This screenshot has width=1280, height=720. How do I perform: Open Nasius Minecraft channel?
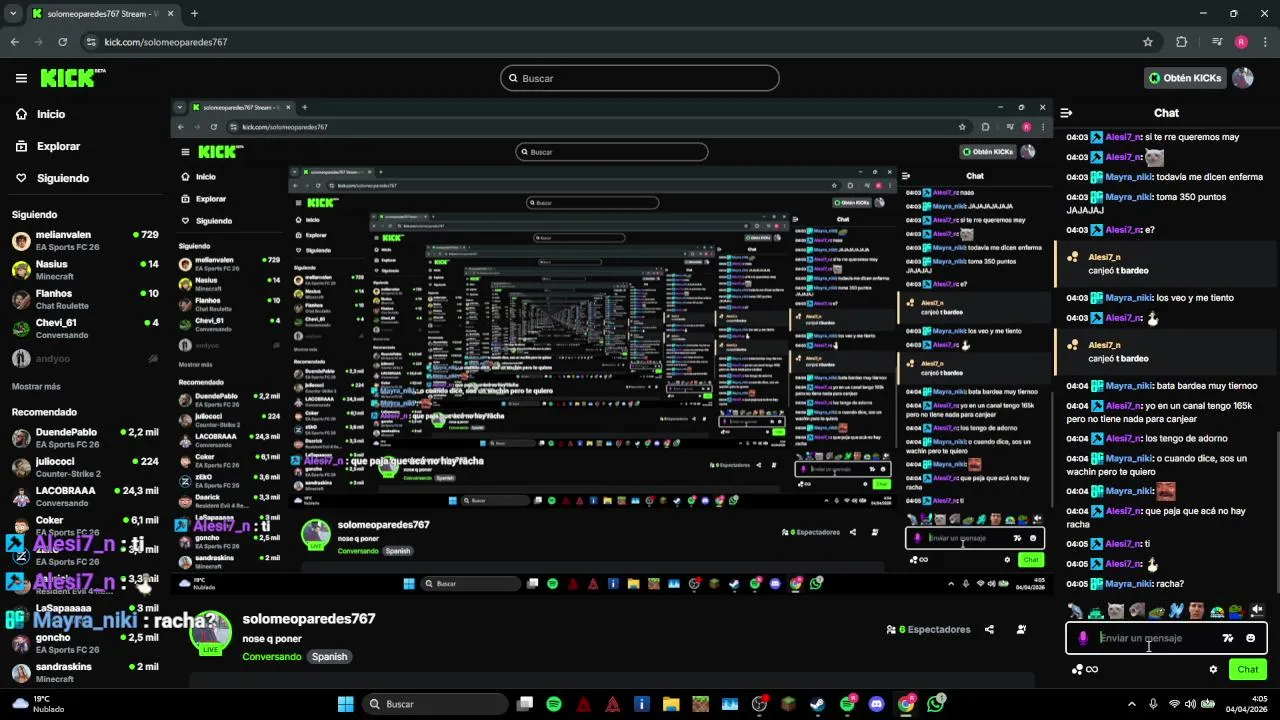(x=85, y=270)
